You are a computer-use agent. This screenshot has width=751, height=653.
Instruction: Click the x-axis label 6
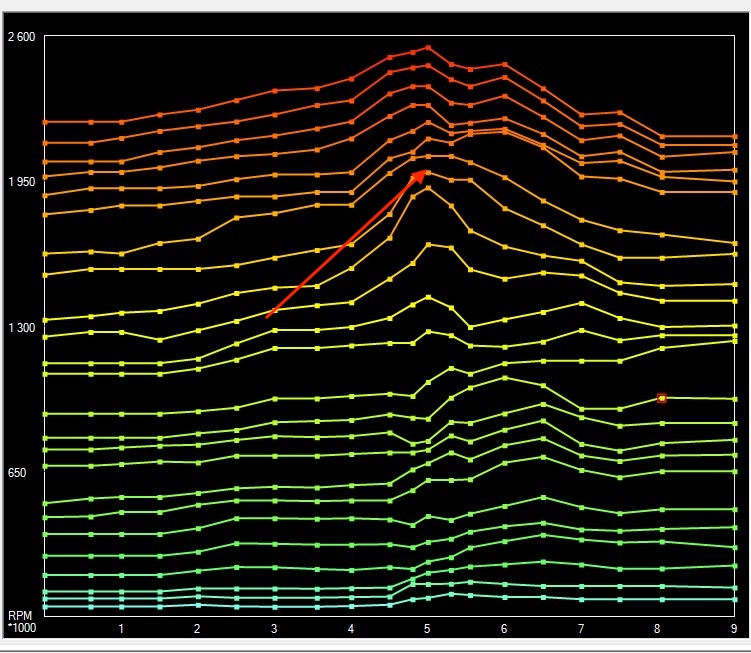(x=504, y=629)
